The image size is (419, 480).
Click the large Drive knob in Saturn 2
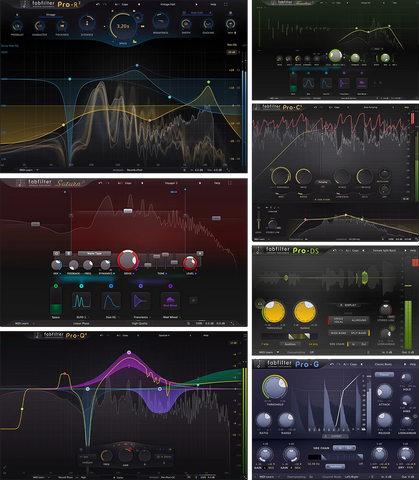click(x=127, y=260)
